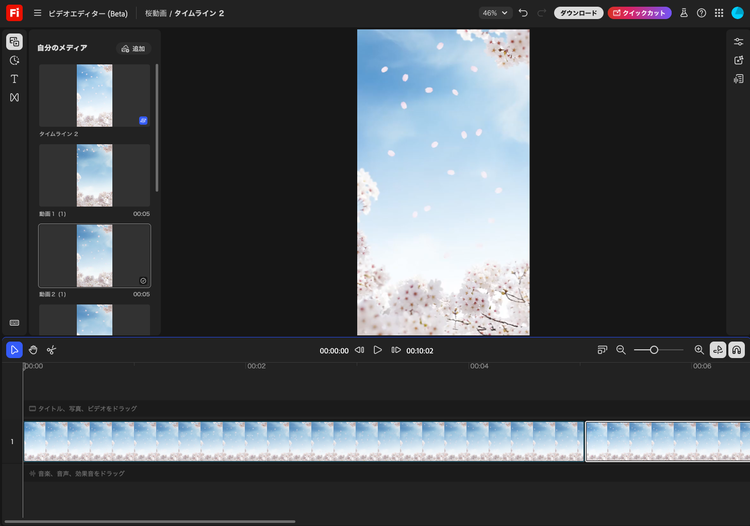The image size is (750, 526).
Task: Toggle the ripple edit button beside snapping
Action: [718, 350]
